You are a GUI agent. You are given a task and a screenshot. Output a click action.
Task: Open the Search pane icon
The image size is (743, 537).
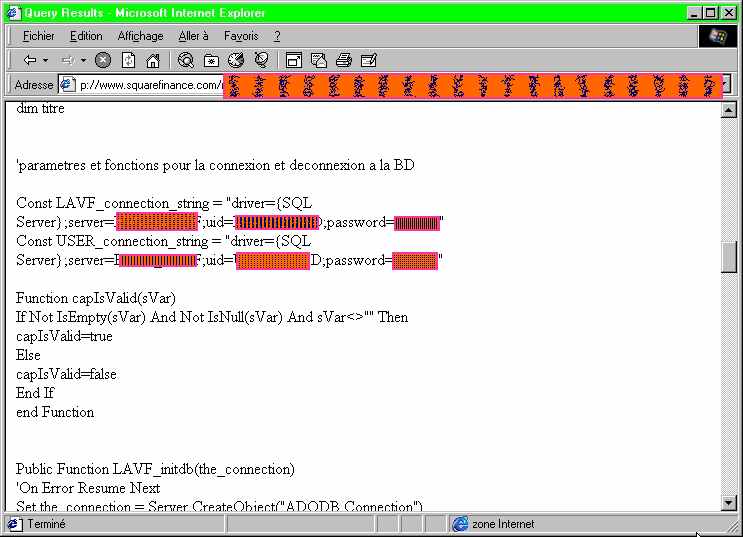186,60
